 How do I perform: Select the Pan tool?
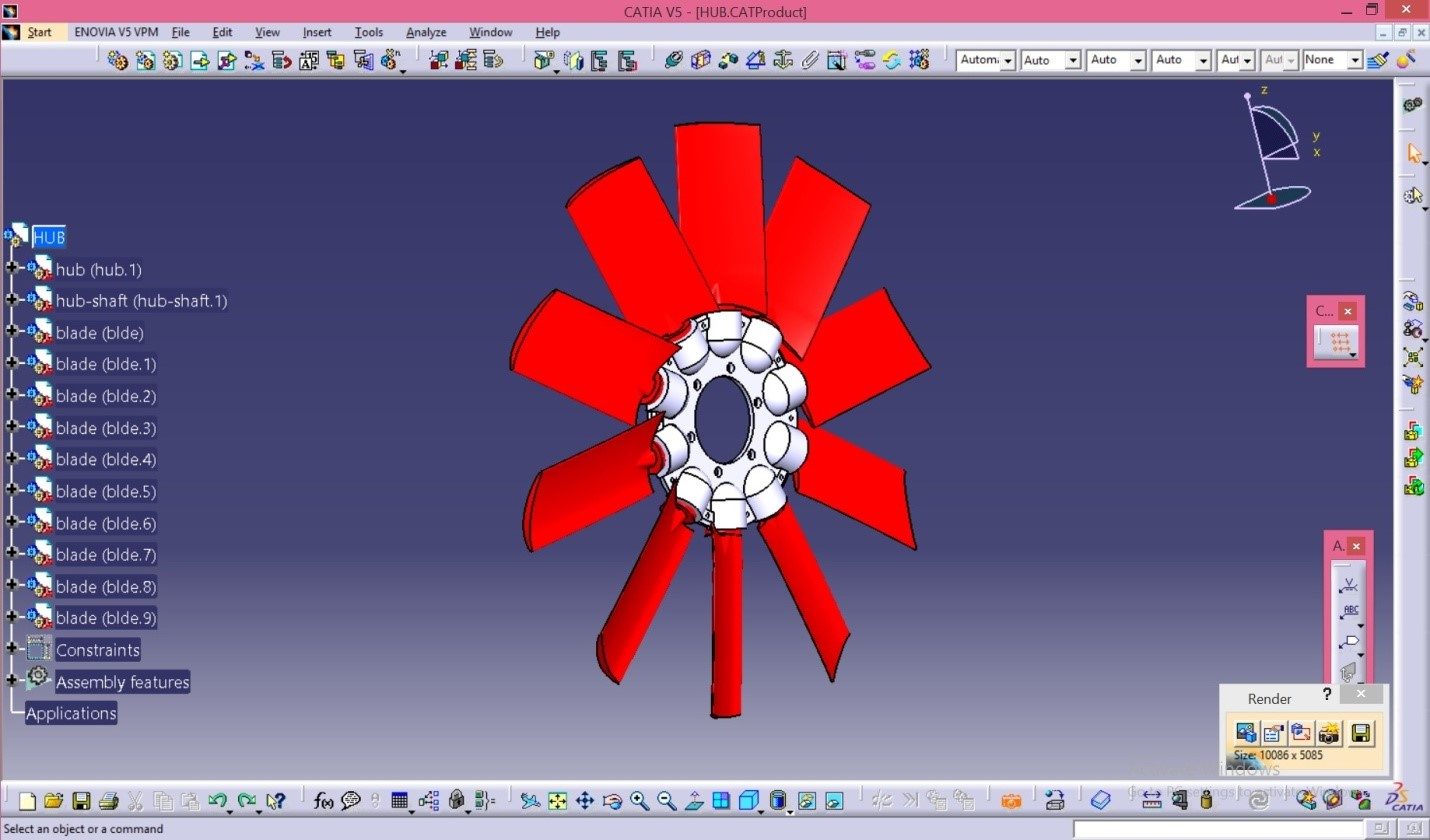[584, 801]
